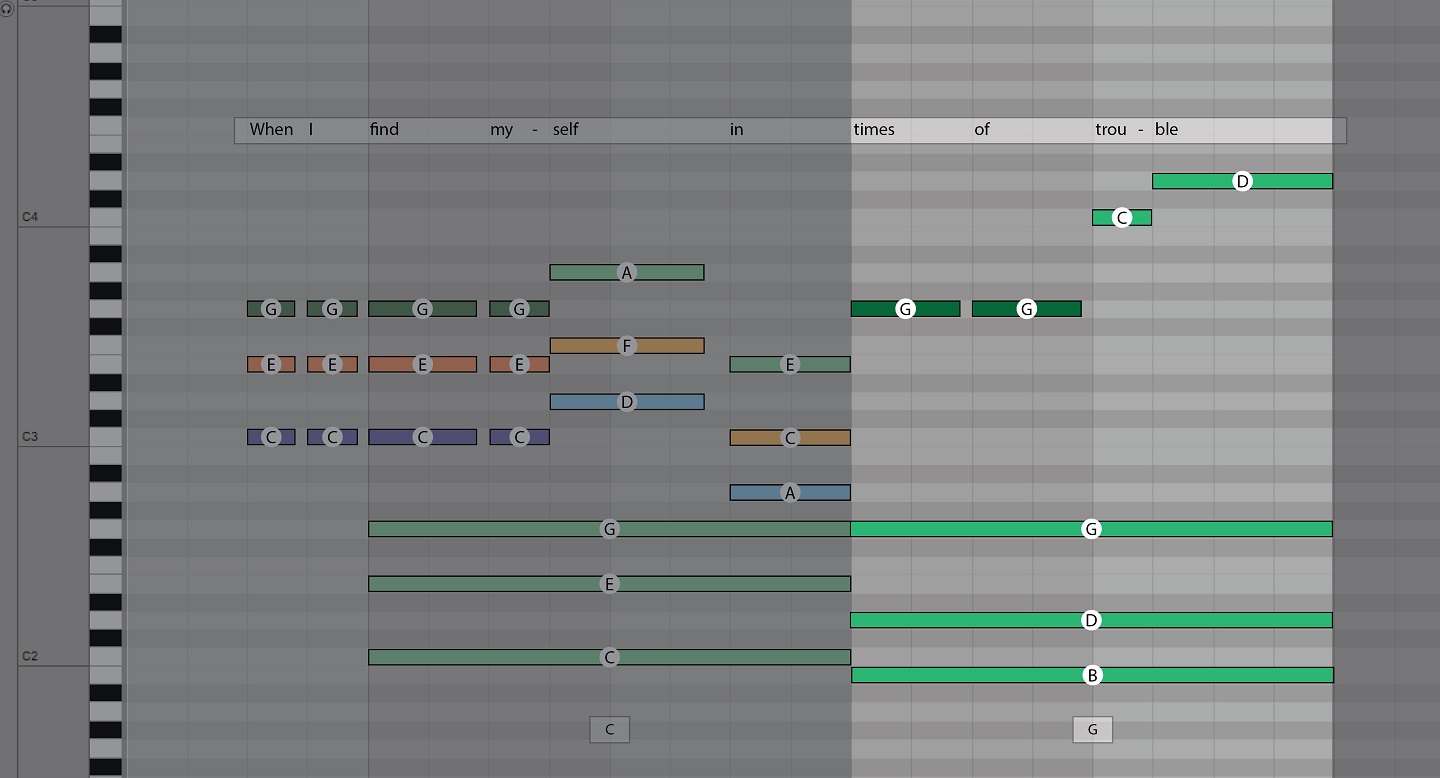The height and width of the screenshot is (778, 1440).
Task: Select the F note badge in the melody
Action: 626,344
